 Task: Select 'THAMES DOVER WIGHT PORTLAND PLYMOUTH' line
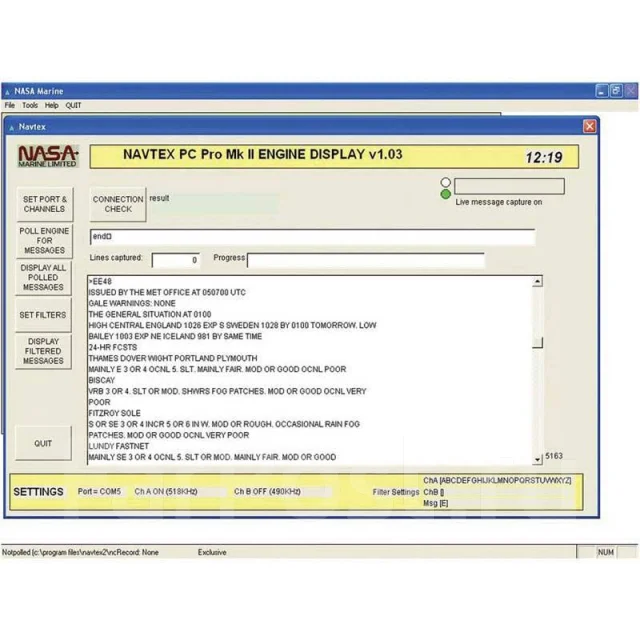(173, 358)
